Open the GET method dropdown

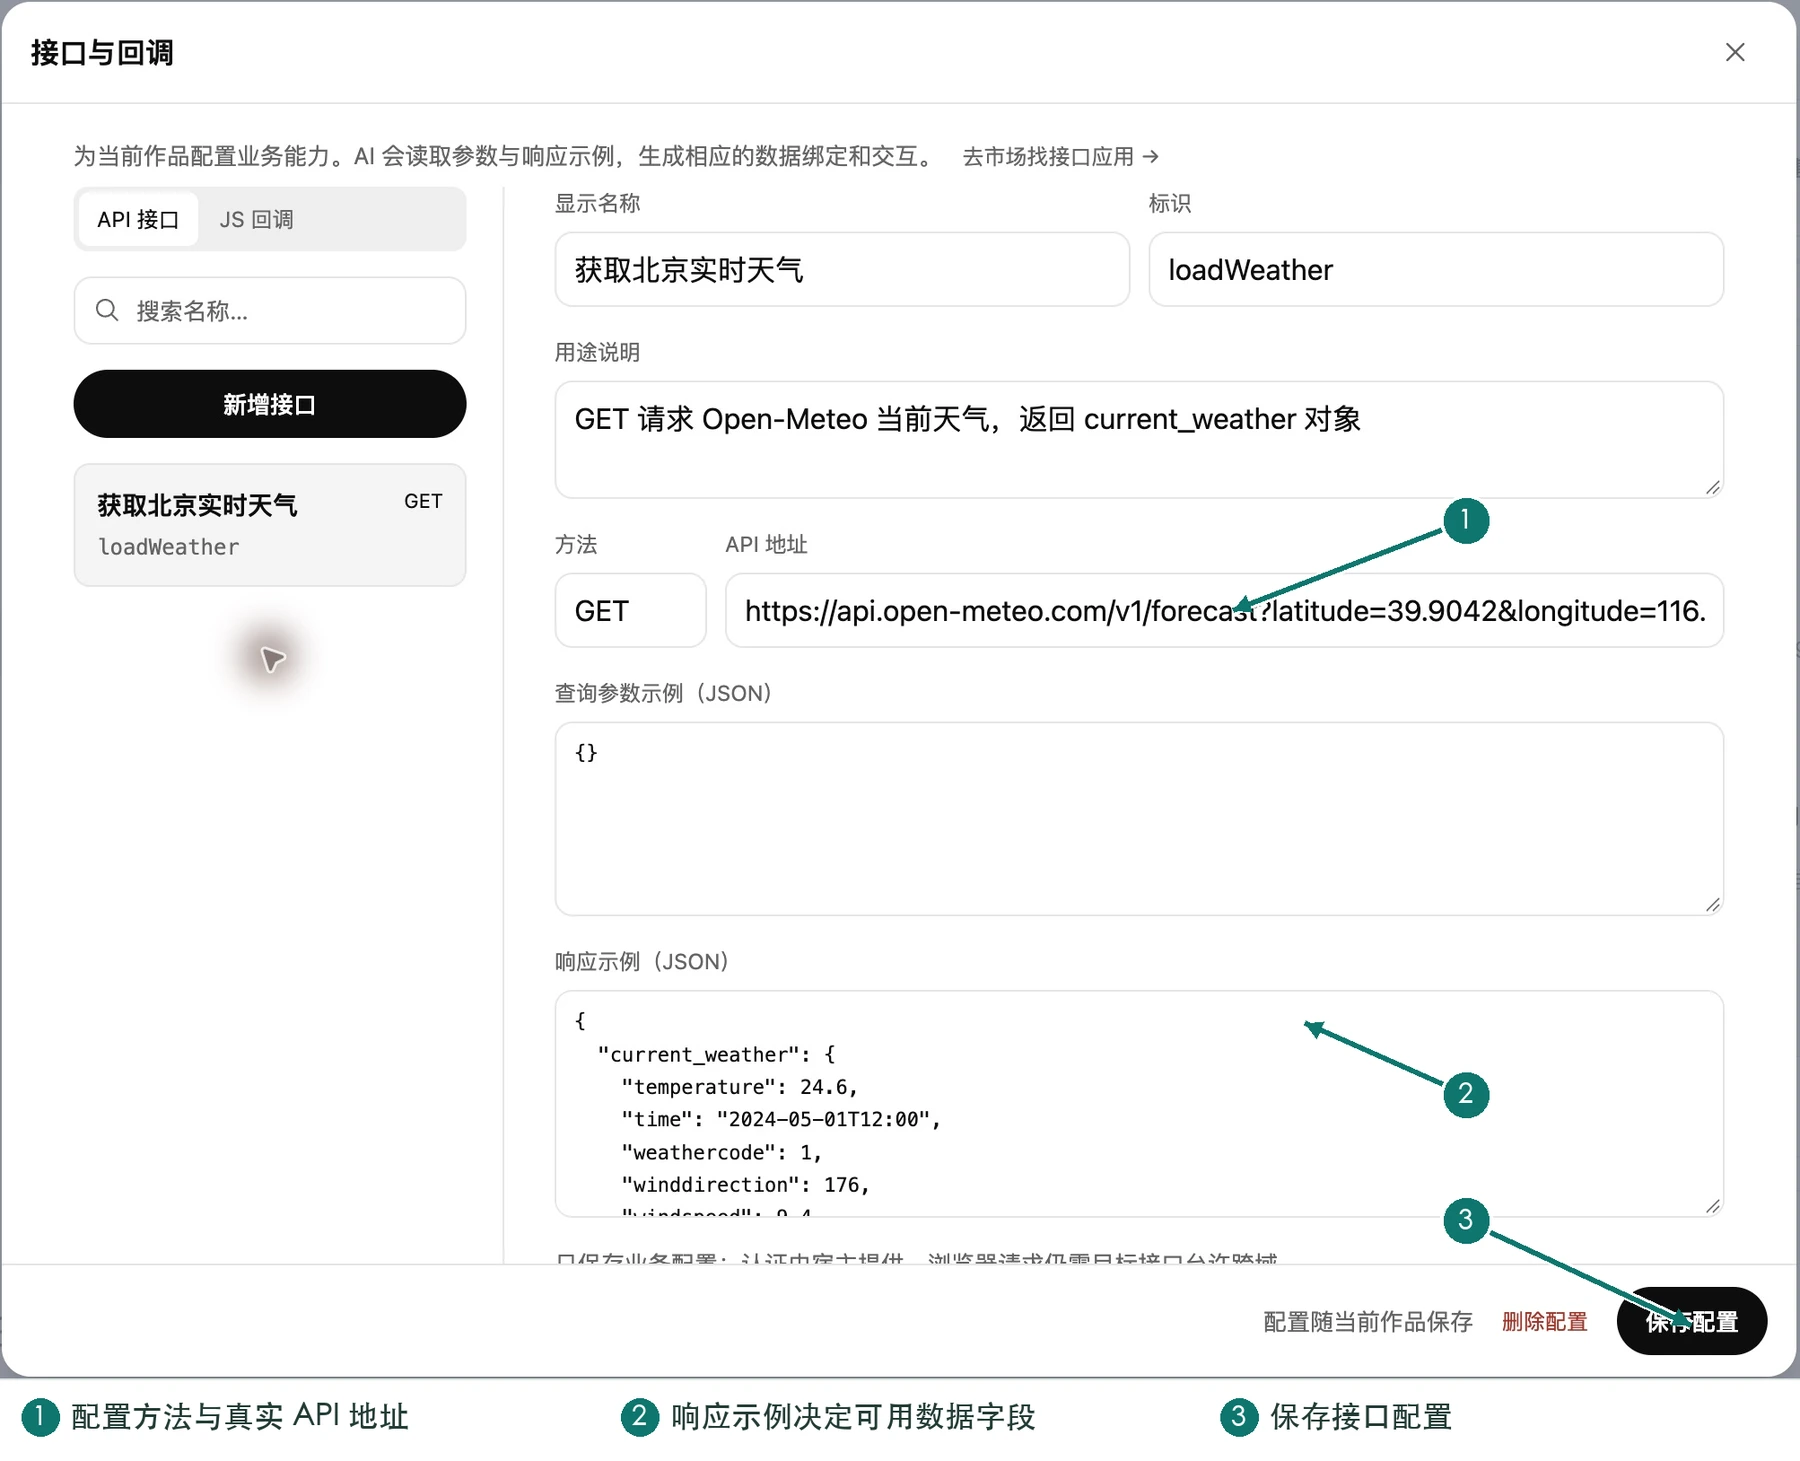pos(631,610)
